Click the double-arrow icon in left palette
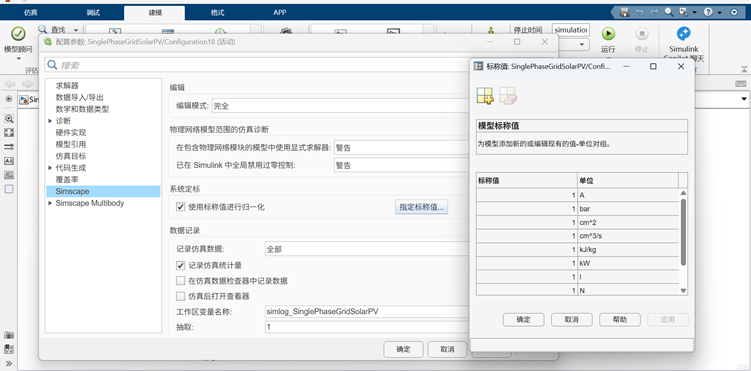Viewport: 751px width, 371px height. pos(9,147)
